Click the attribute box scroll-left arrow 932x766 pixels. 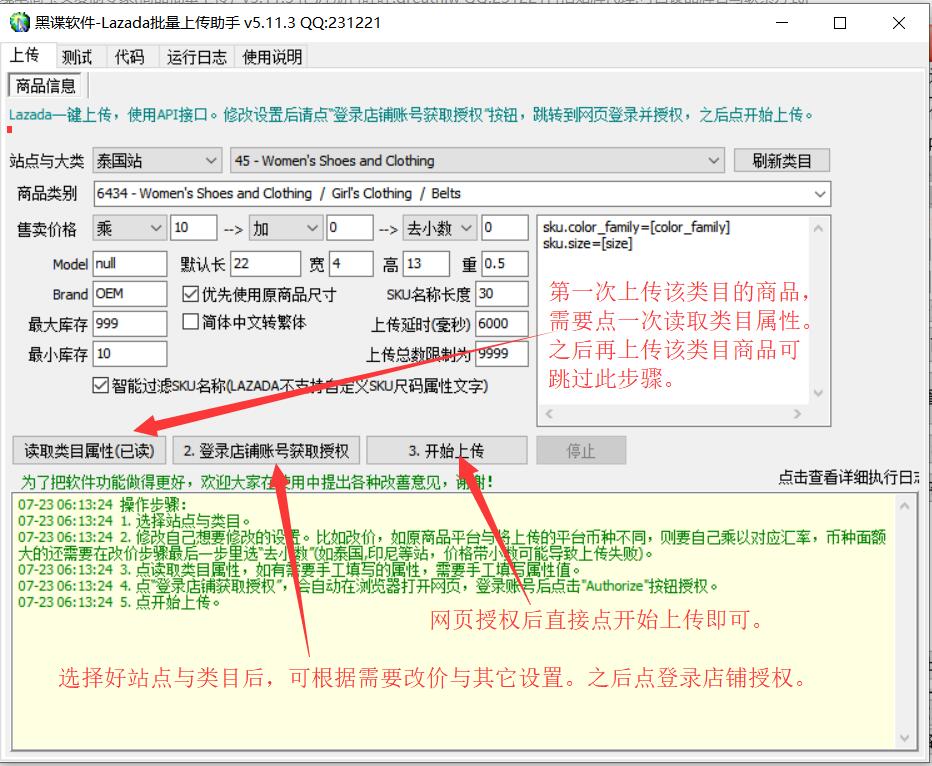pos(549,414)
